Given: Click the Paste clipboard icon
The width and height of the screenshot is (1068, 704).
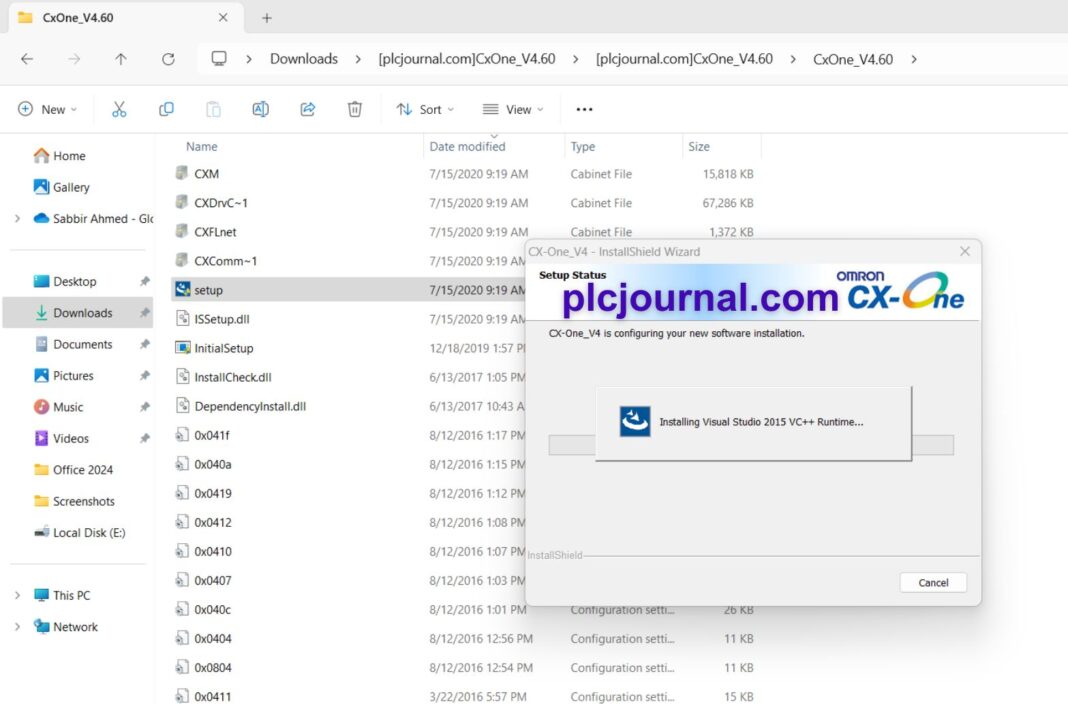Looking at the screenshot, I should pyautogui.click(x=213, y=109).
